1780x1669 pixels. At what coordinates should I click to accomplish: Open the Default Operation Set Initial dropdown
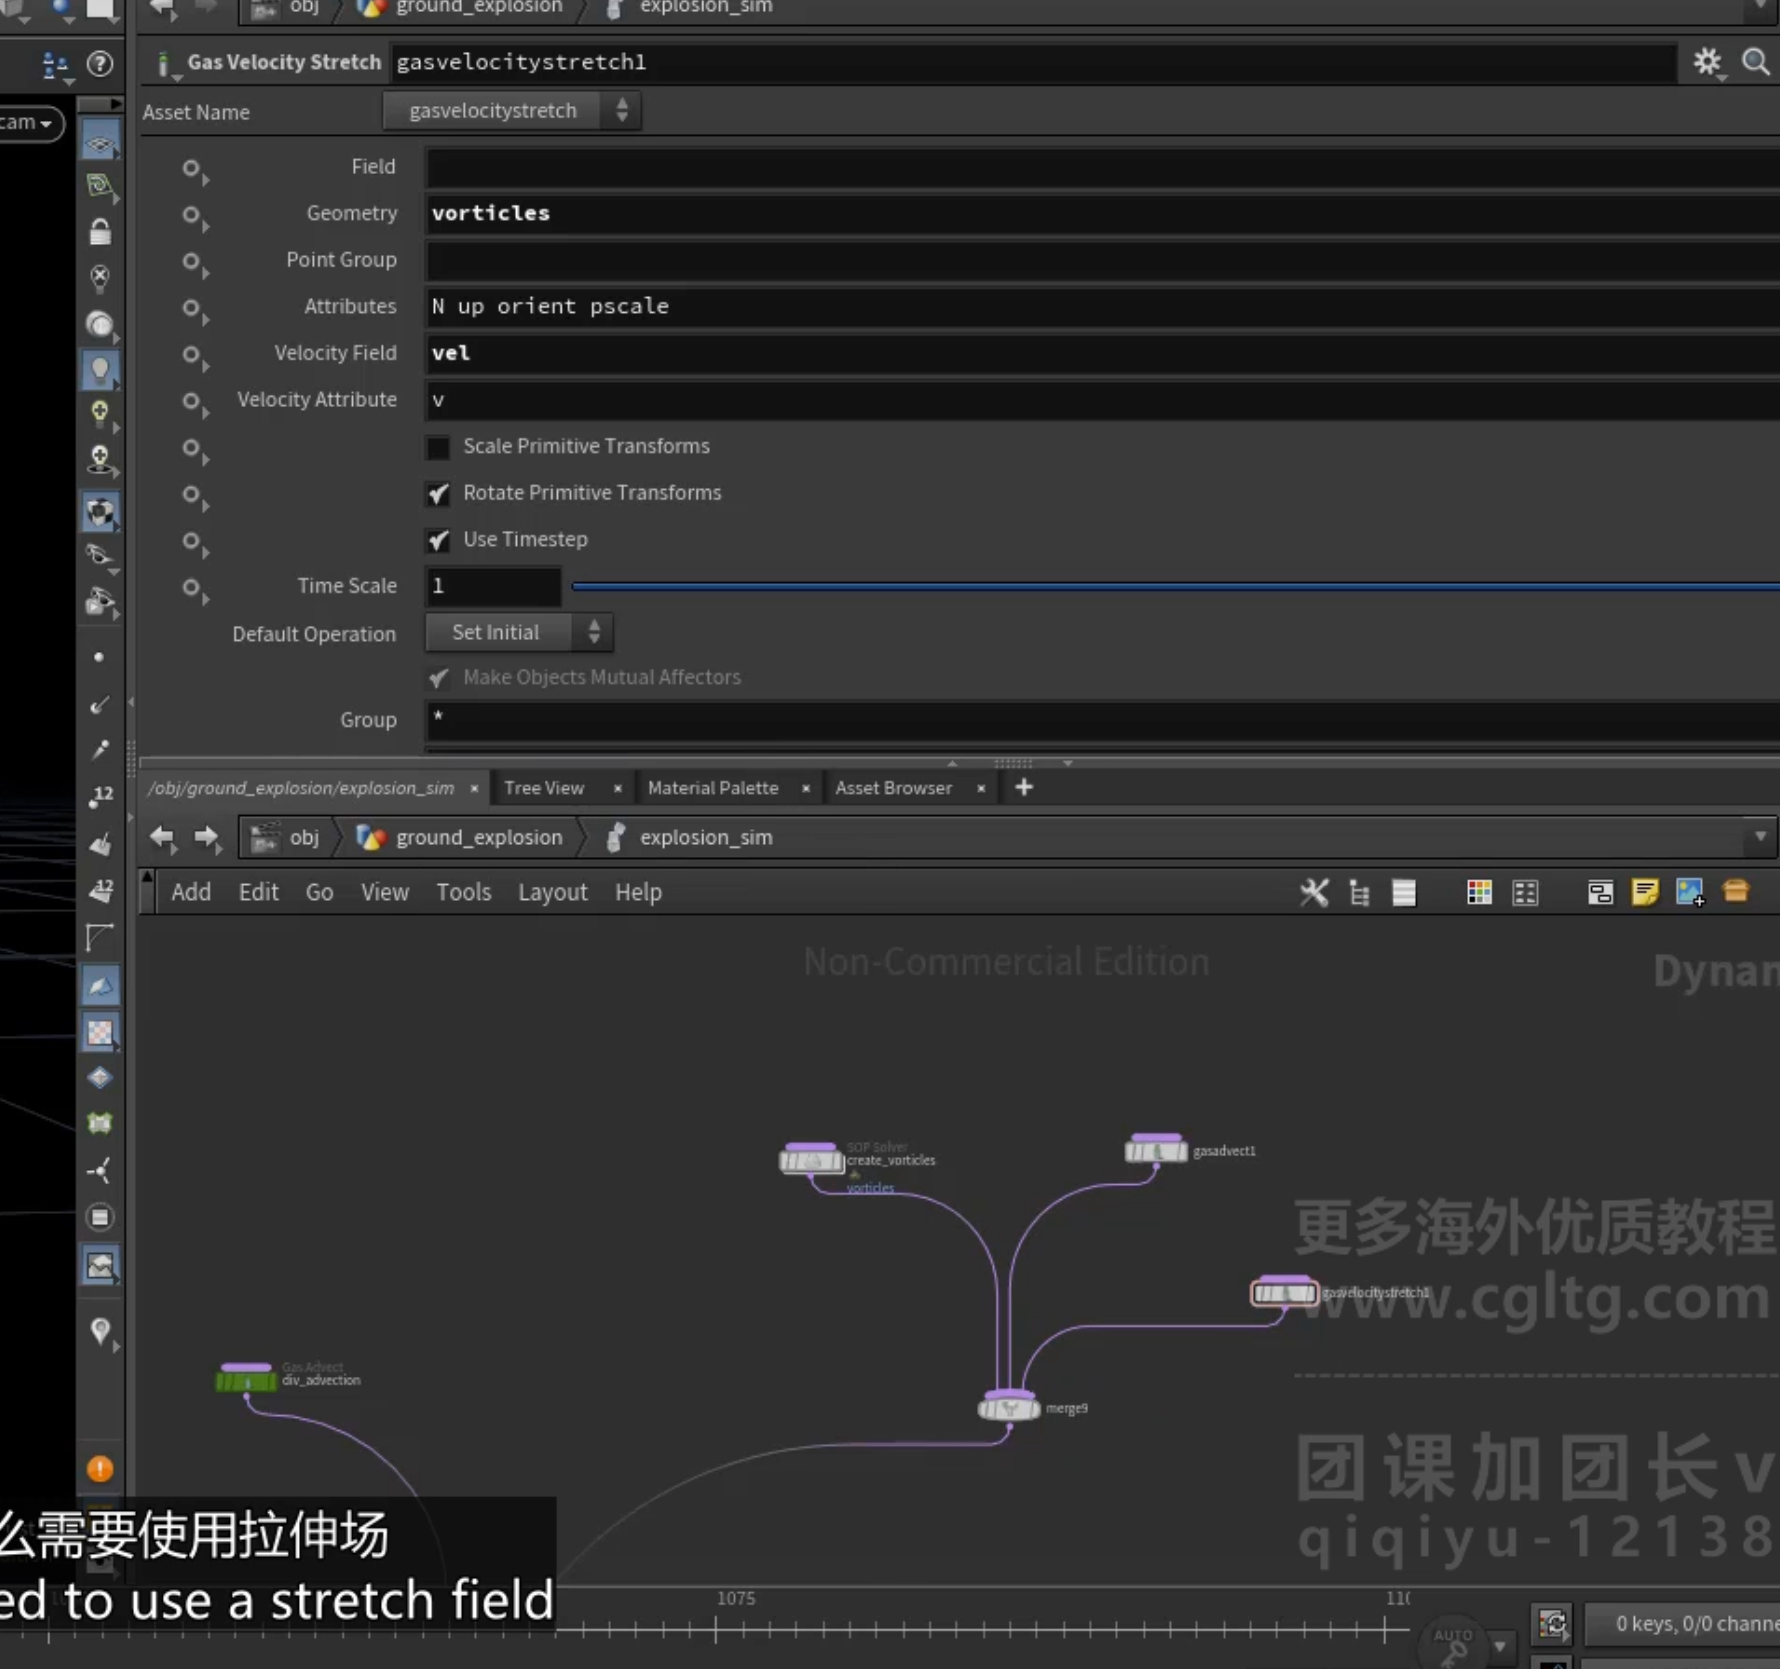[x=519, y=632]
